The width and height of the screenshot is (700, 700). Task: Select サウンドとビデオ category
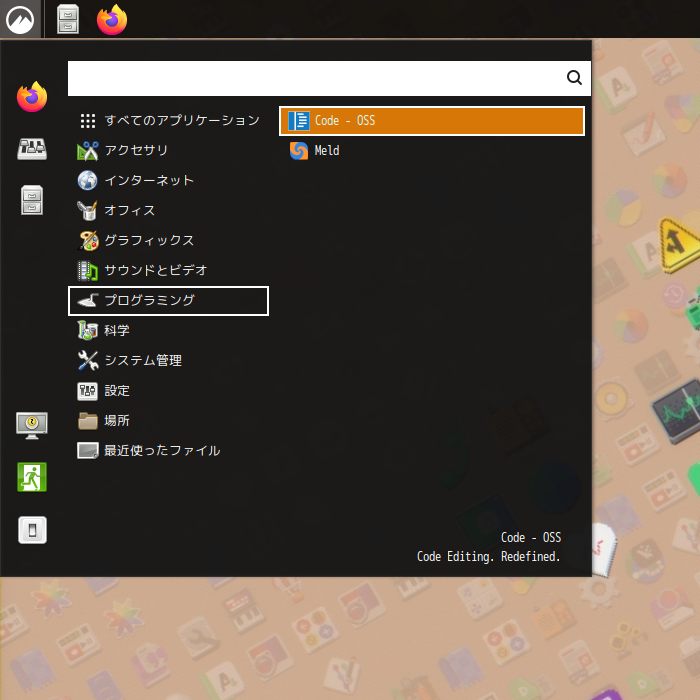pos(168,271)
